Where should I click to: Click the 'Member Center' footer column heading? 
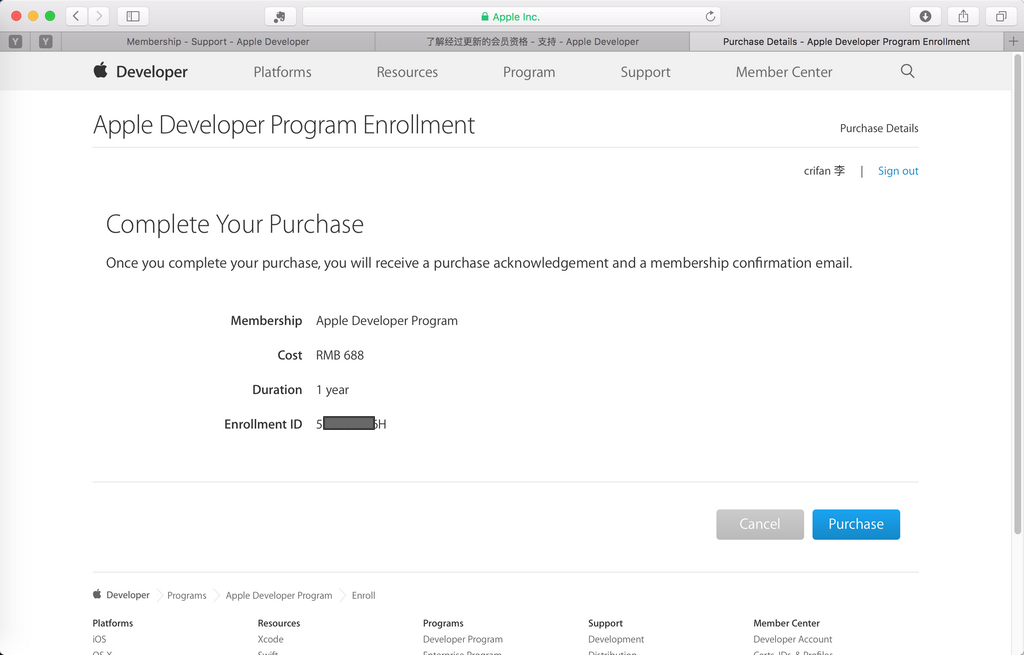pyautogui.click(x=786, y=623)
